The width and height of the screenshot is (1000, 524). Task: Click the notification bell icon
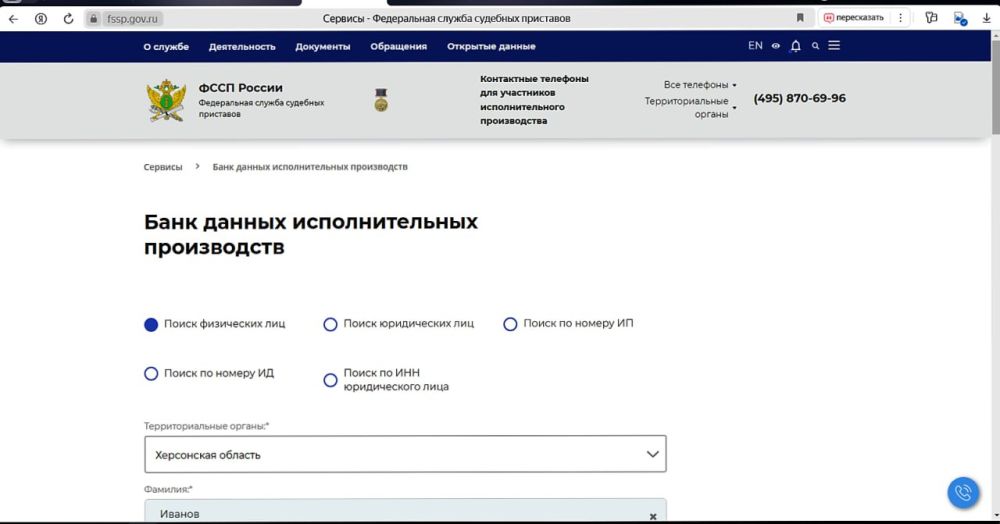795,46
